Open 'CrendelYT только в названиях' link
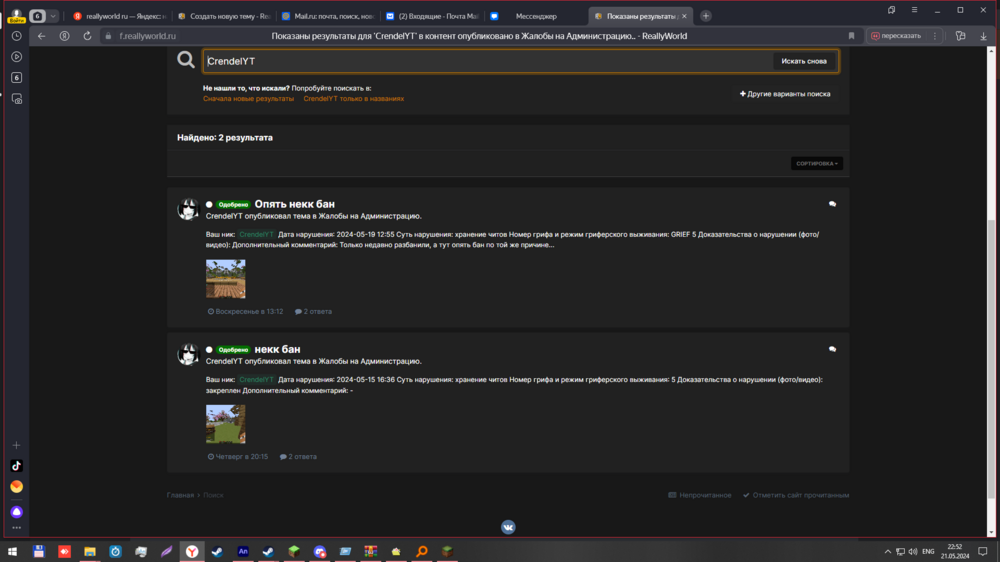1000x562 pixels. (x=353, y=99)
